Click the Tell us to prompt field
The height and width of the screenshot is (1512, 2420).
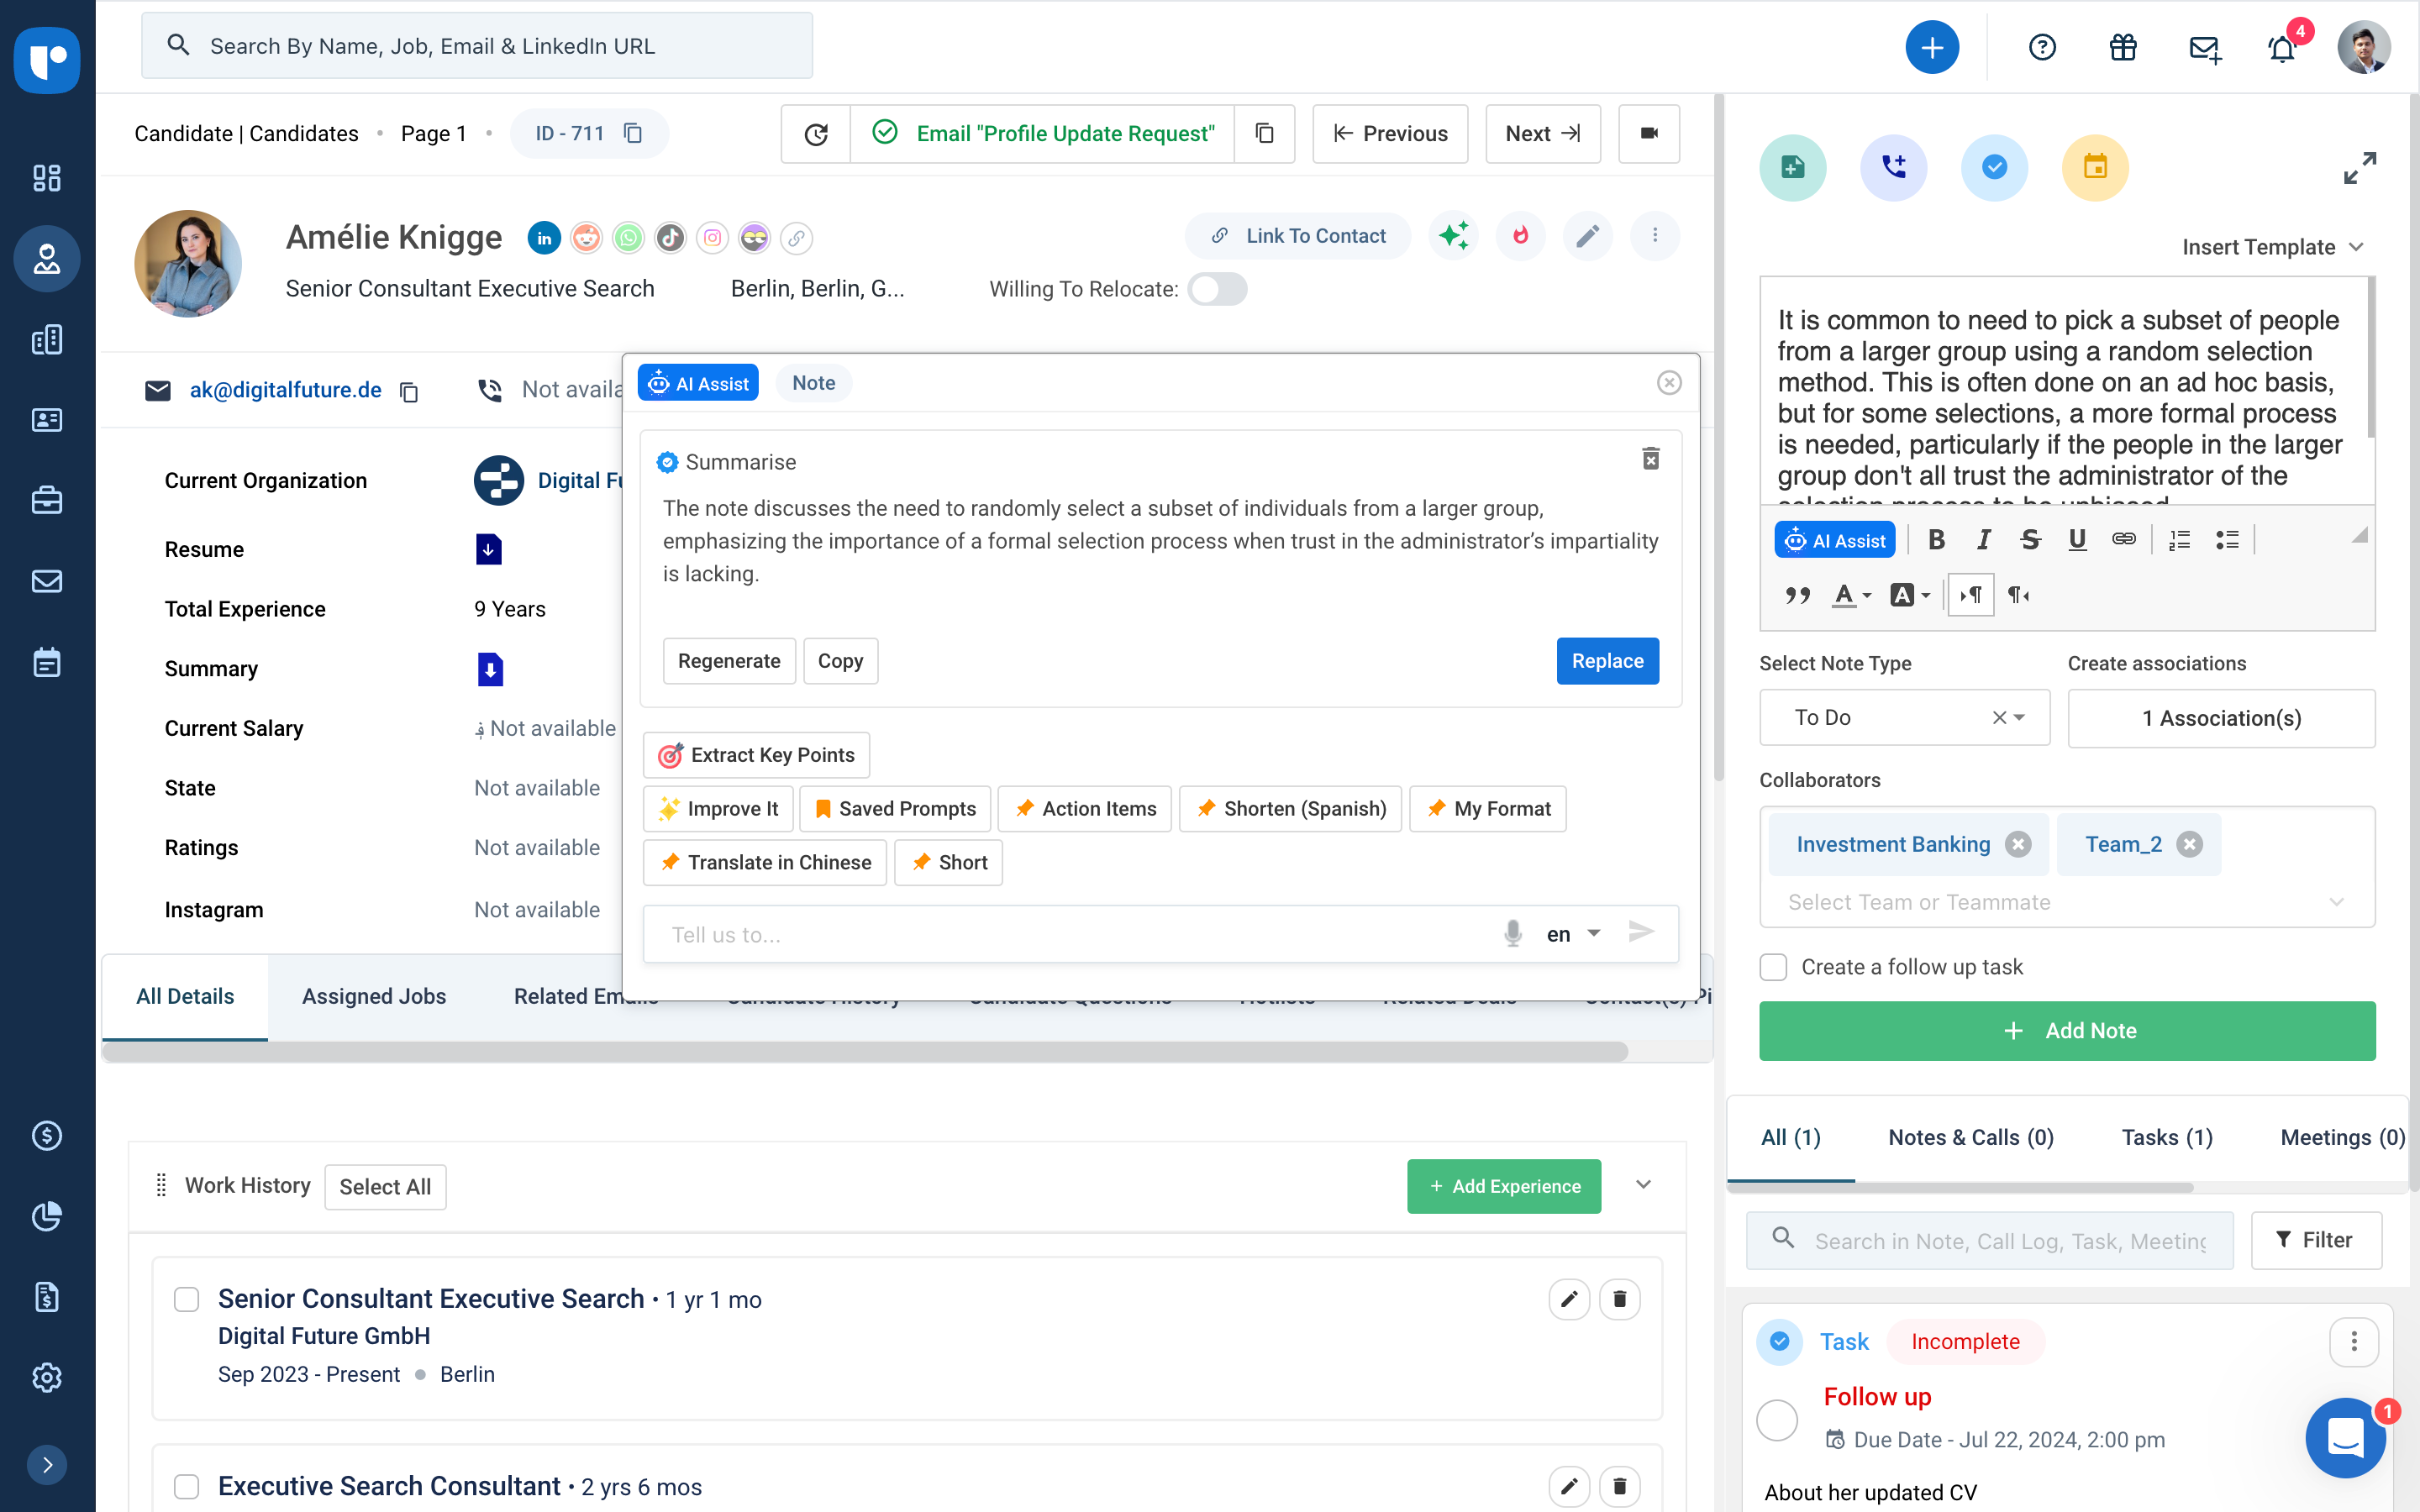[x=1070, y=934]
